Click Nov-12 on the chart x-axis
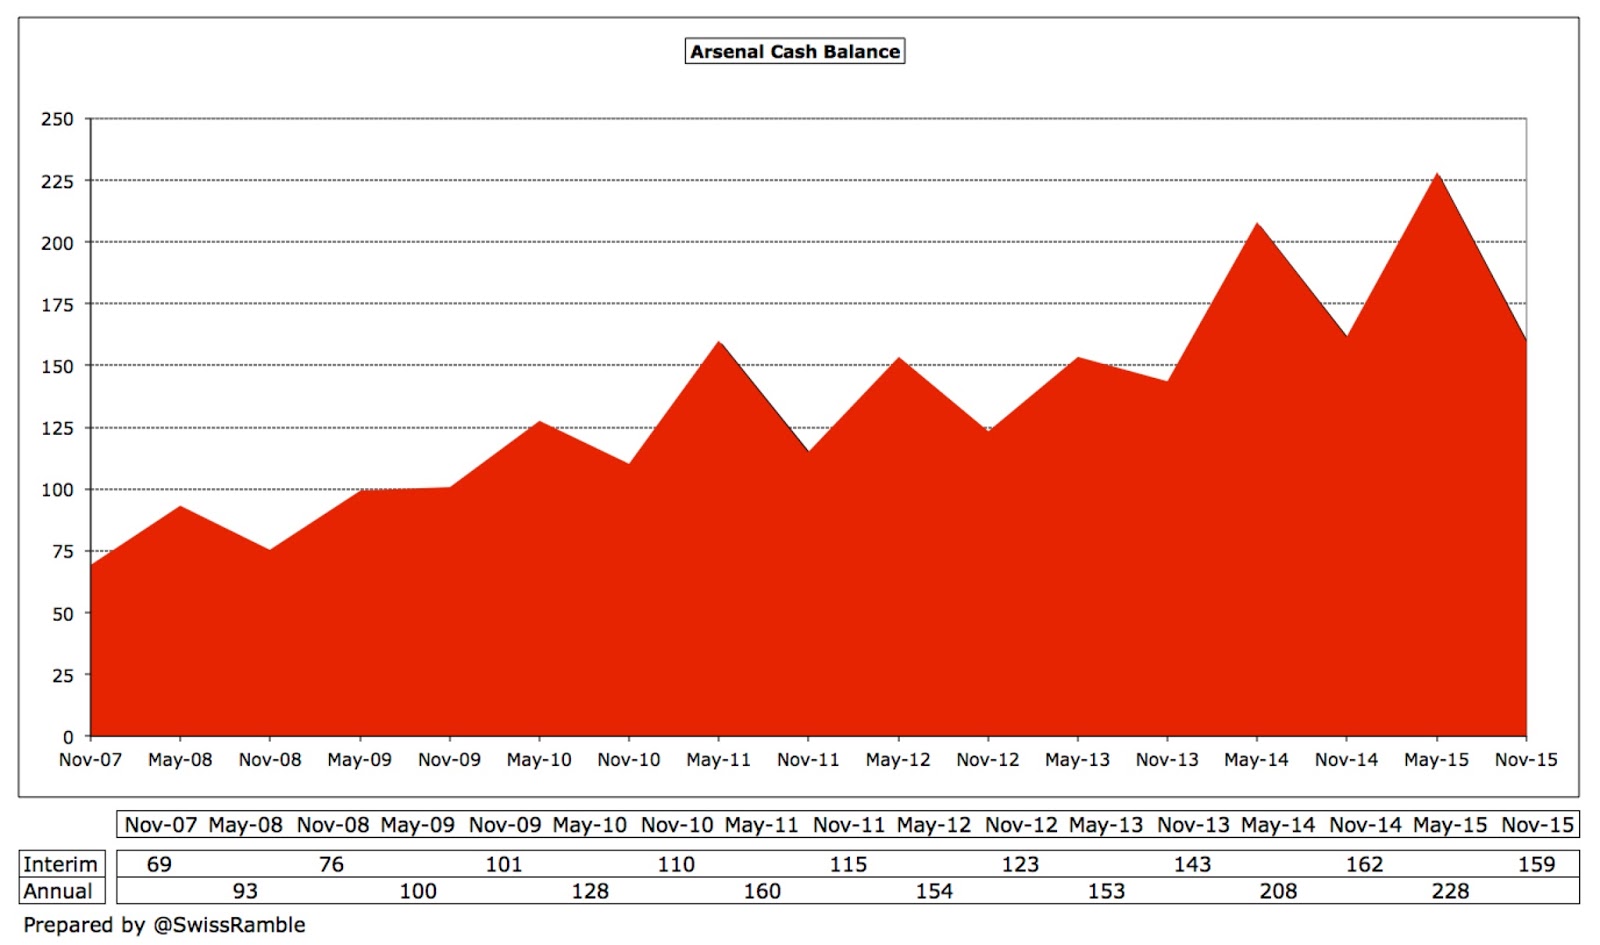The height and width of the screenshot is (945, 1600). click(988, 760)
